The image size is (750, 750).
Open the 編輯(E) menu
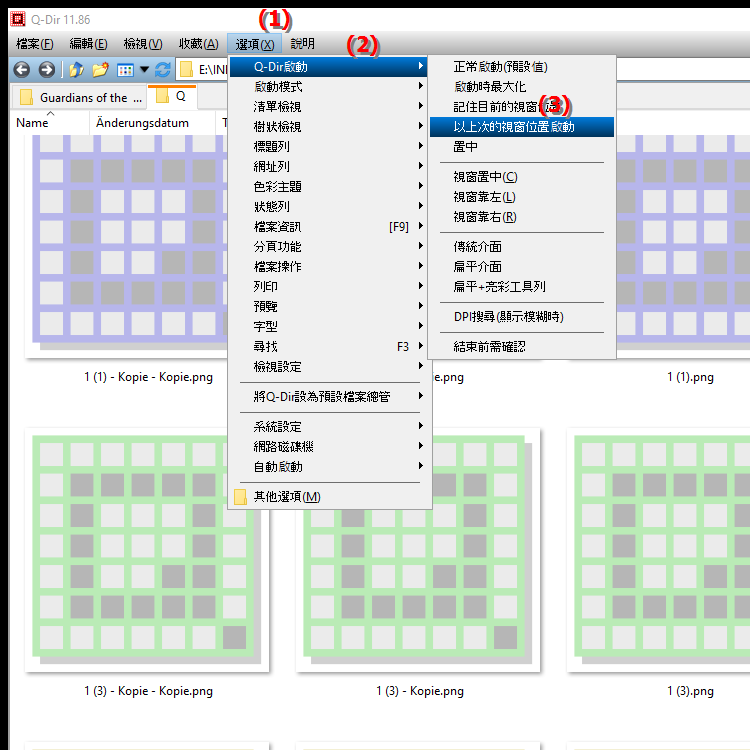pyautogui.click(x=88, y=44)
